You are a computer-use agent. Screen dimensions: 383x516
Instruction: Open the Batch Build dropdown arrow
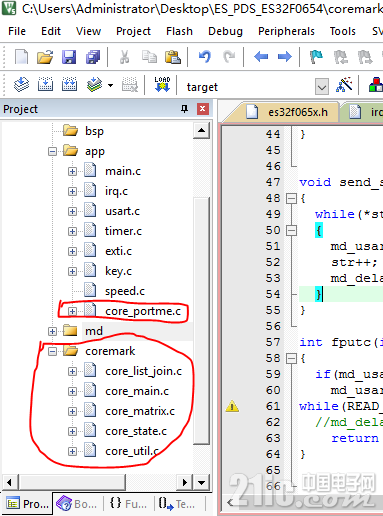[x=110, y=85]
